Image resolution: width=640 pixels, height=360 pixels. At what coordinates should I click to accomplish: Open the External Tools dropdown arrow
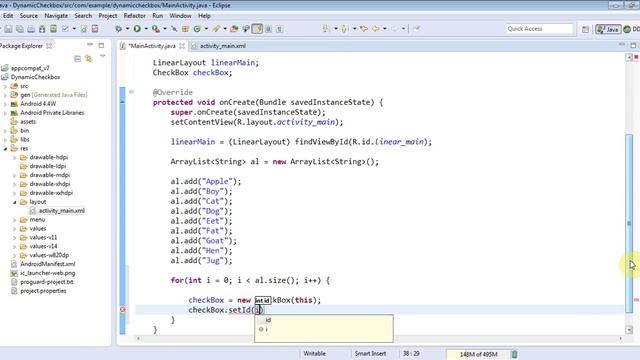165,29
